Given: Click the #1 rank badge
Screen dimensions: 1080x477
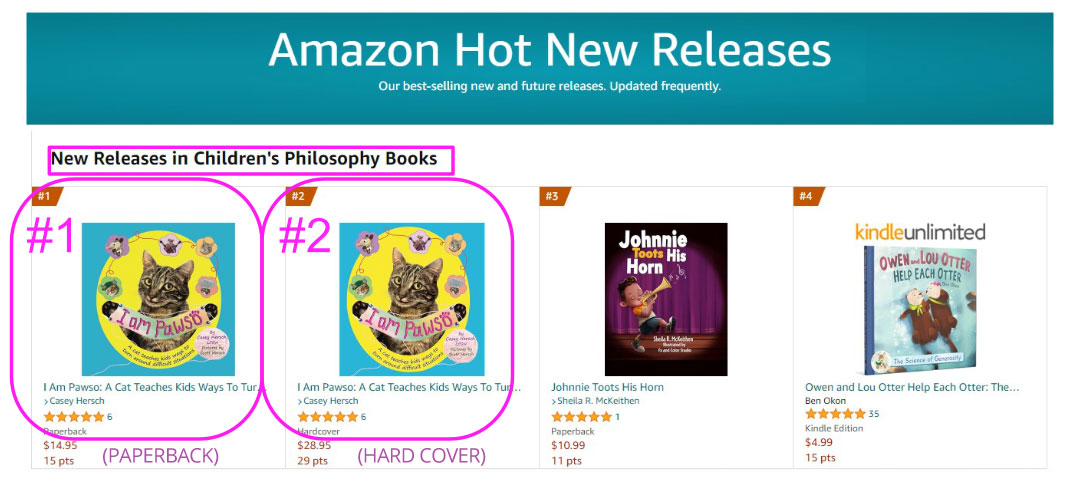Looking at the screenshot, I should click(x=45, y=196).
